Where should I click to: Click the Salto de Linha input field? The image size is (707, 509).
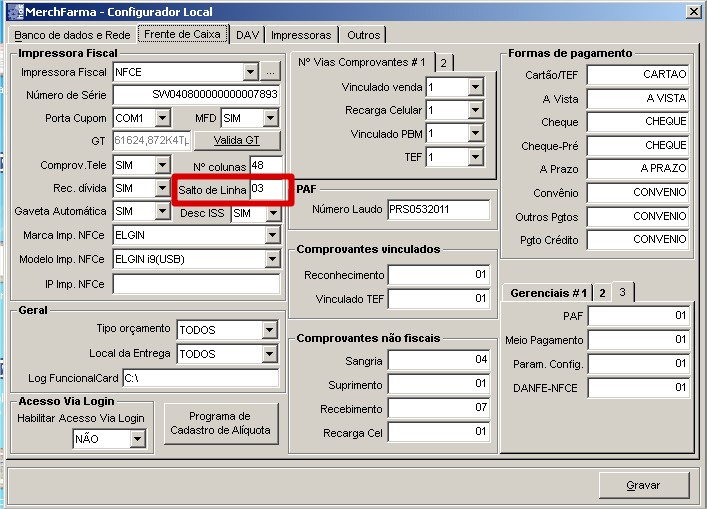pos(266,189)
